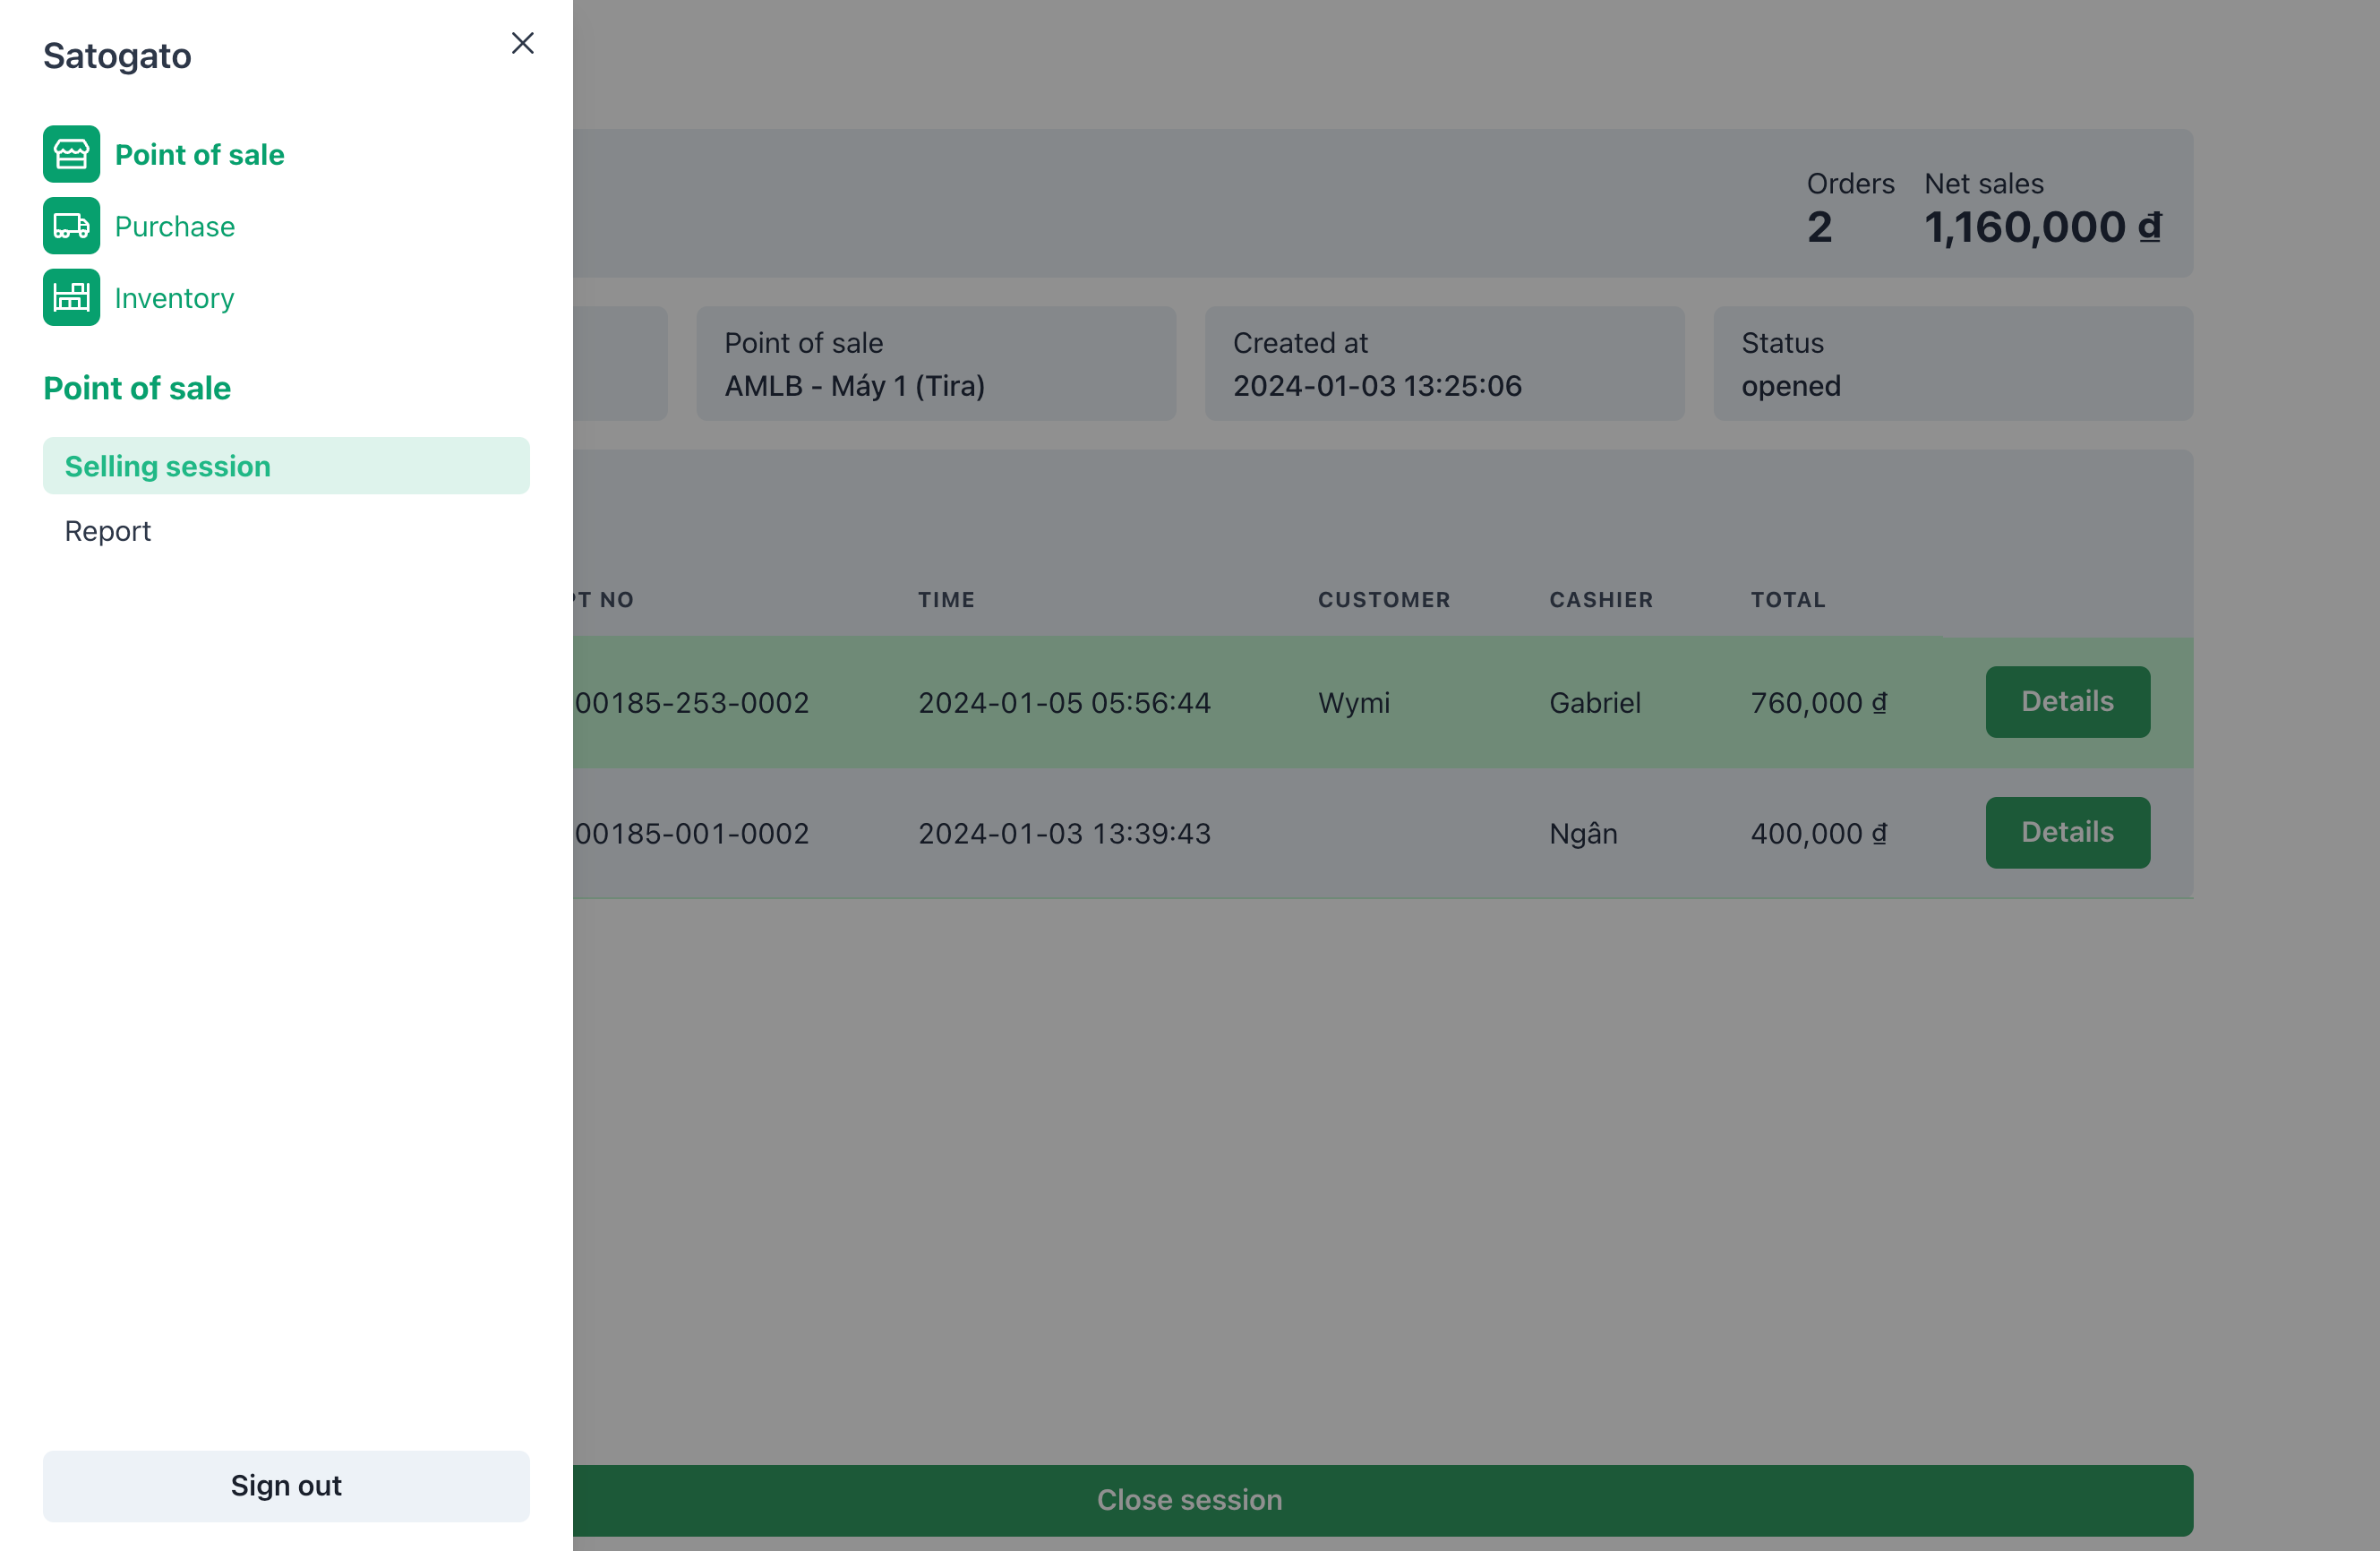Click the TOTAL column header
2380x1551 pixels.
[x=1787, y=600]
